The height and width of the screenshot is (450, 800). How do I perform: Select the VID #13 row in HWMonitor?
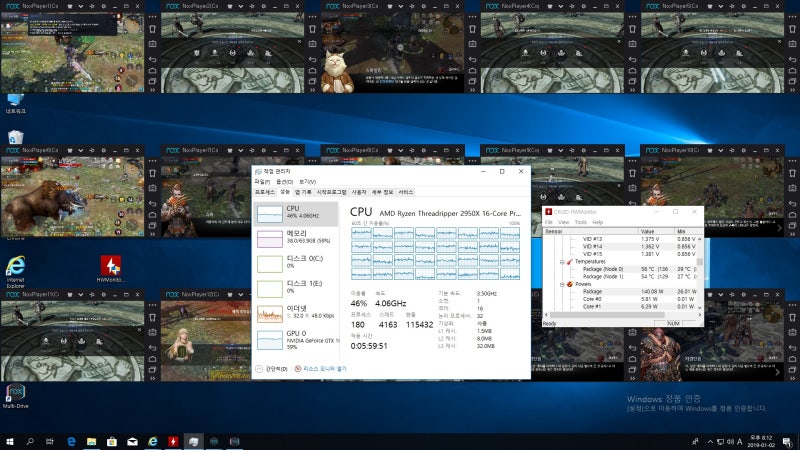click(x=620, y=239)
